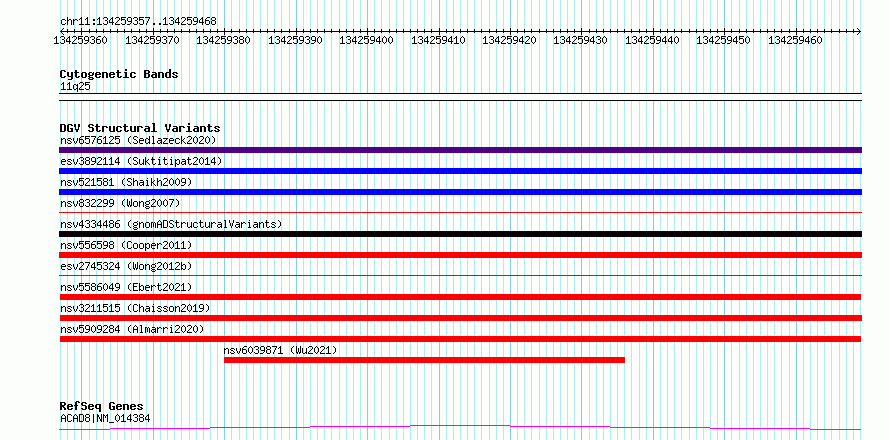Click the blue nsv521581 variant bar

click(460, 192)
